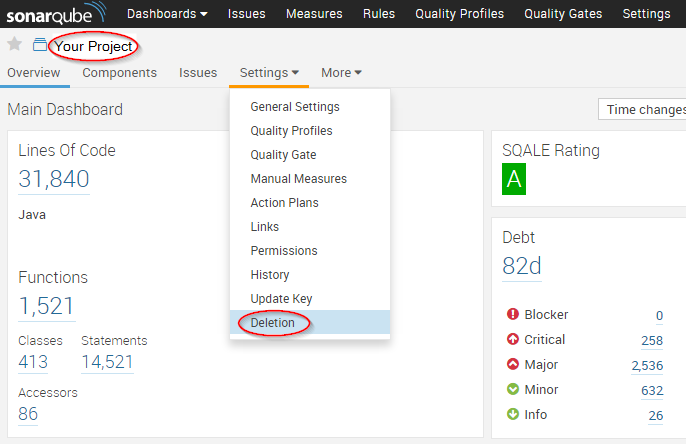The height and width of the screenshot is (444, 686).
Task: Click the Your Project title link
Action: click(x=93, y=46)
